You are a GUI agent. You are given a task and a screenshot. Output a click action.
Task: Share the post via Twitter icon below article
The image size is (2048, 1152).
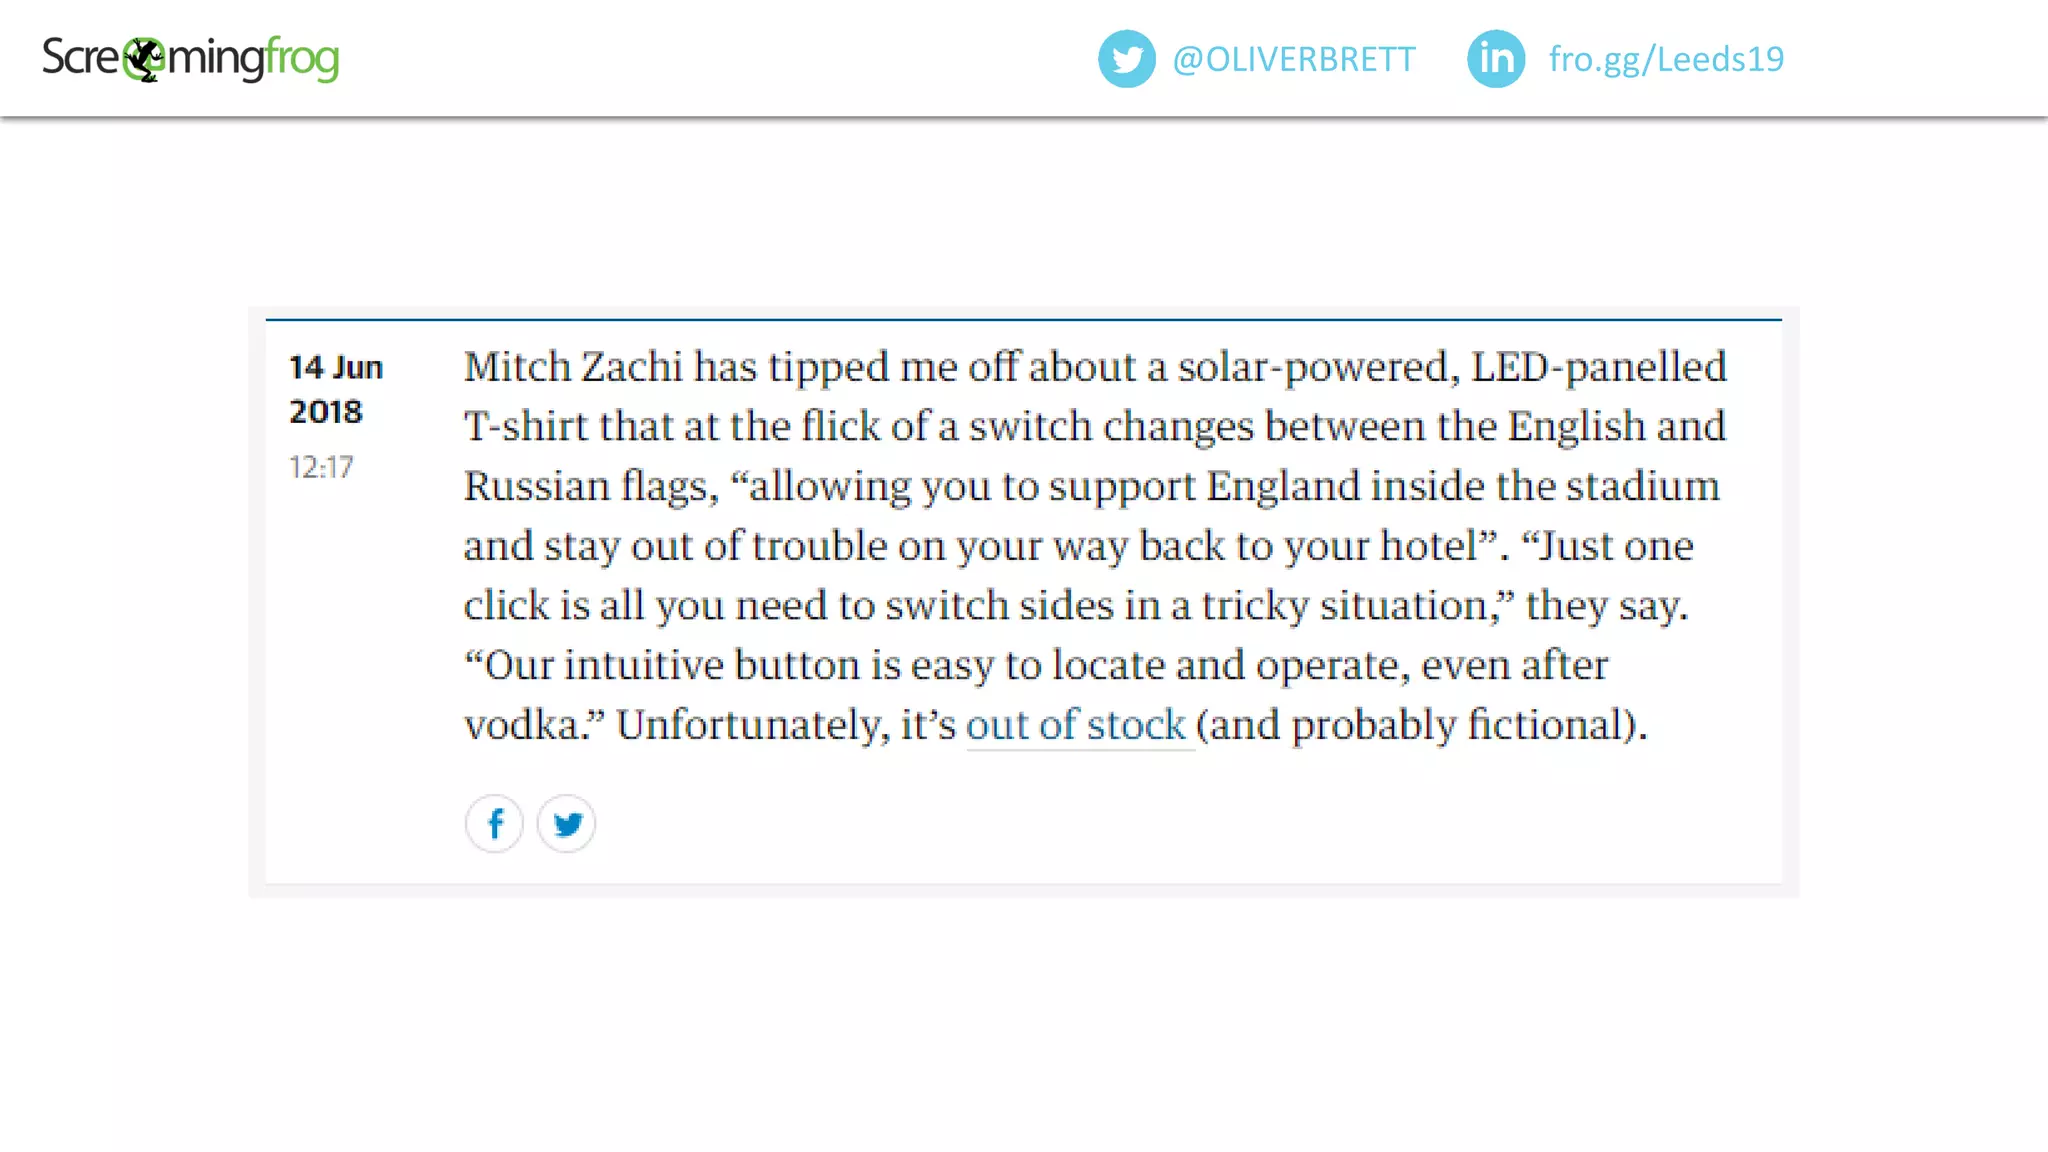click(x=566, y=824)
